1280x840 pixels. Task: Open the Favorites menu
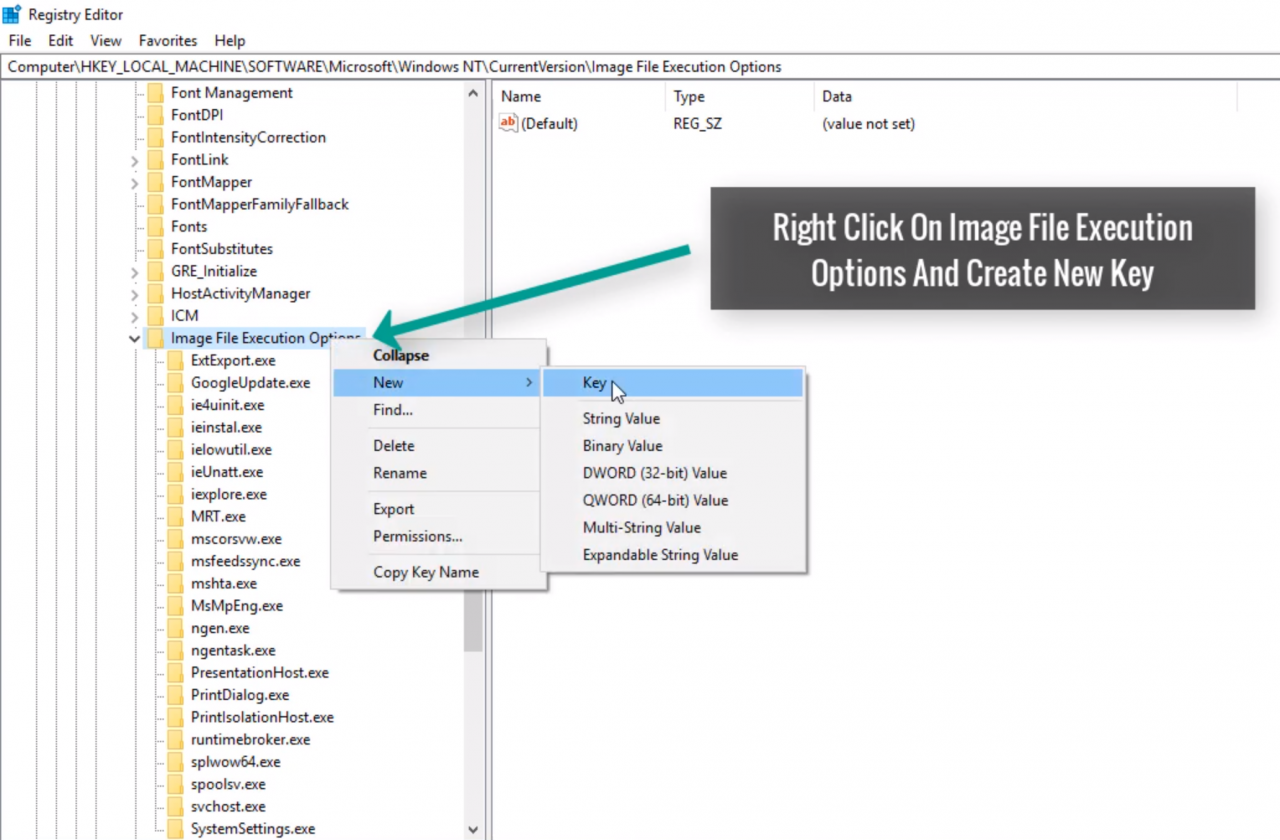point(168,41)
